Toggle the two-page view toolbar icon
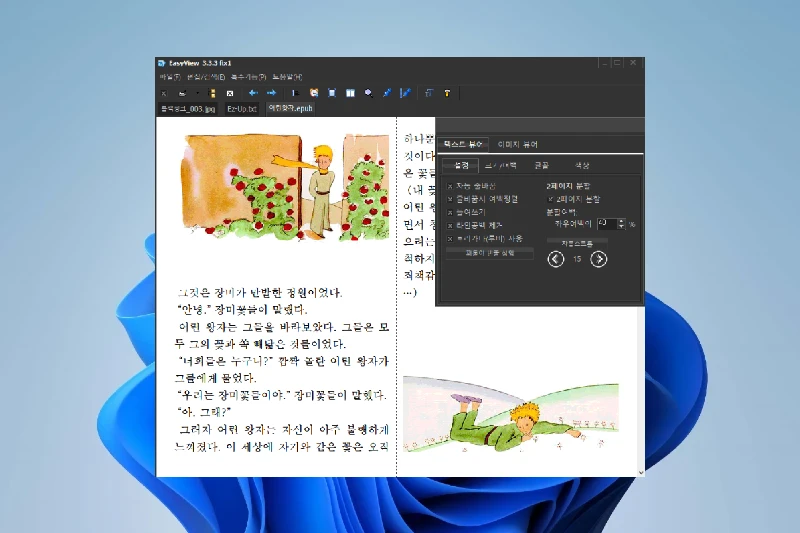 (x=350, y=93)
